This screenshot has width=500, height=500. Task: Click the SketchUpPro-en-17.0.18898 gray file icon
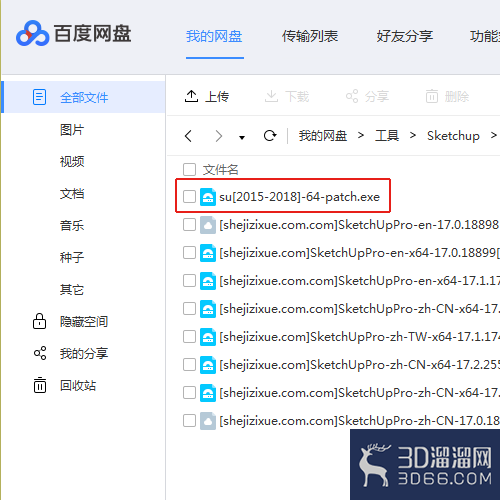(208, 225)
